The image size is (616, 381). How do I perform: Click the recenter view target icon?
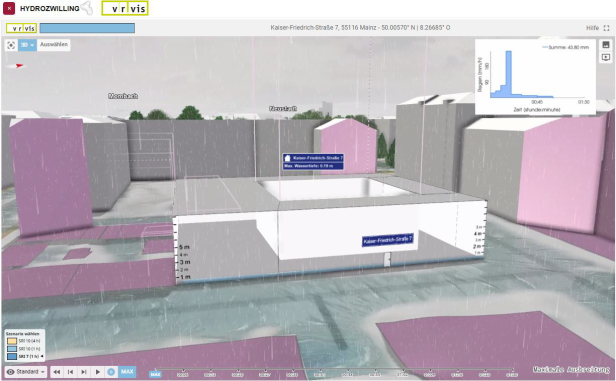coord(11,45)
